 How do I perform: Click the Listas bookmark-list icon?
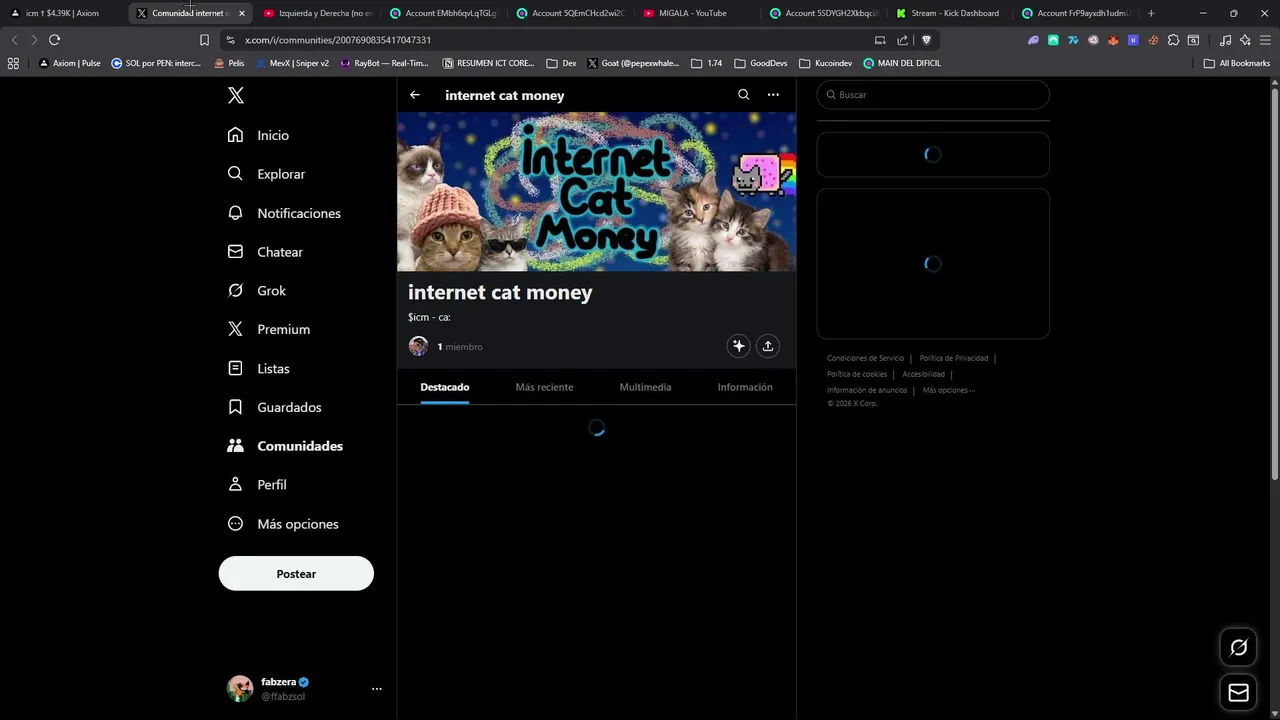[x=235, y=368]
